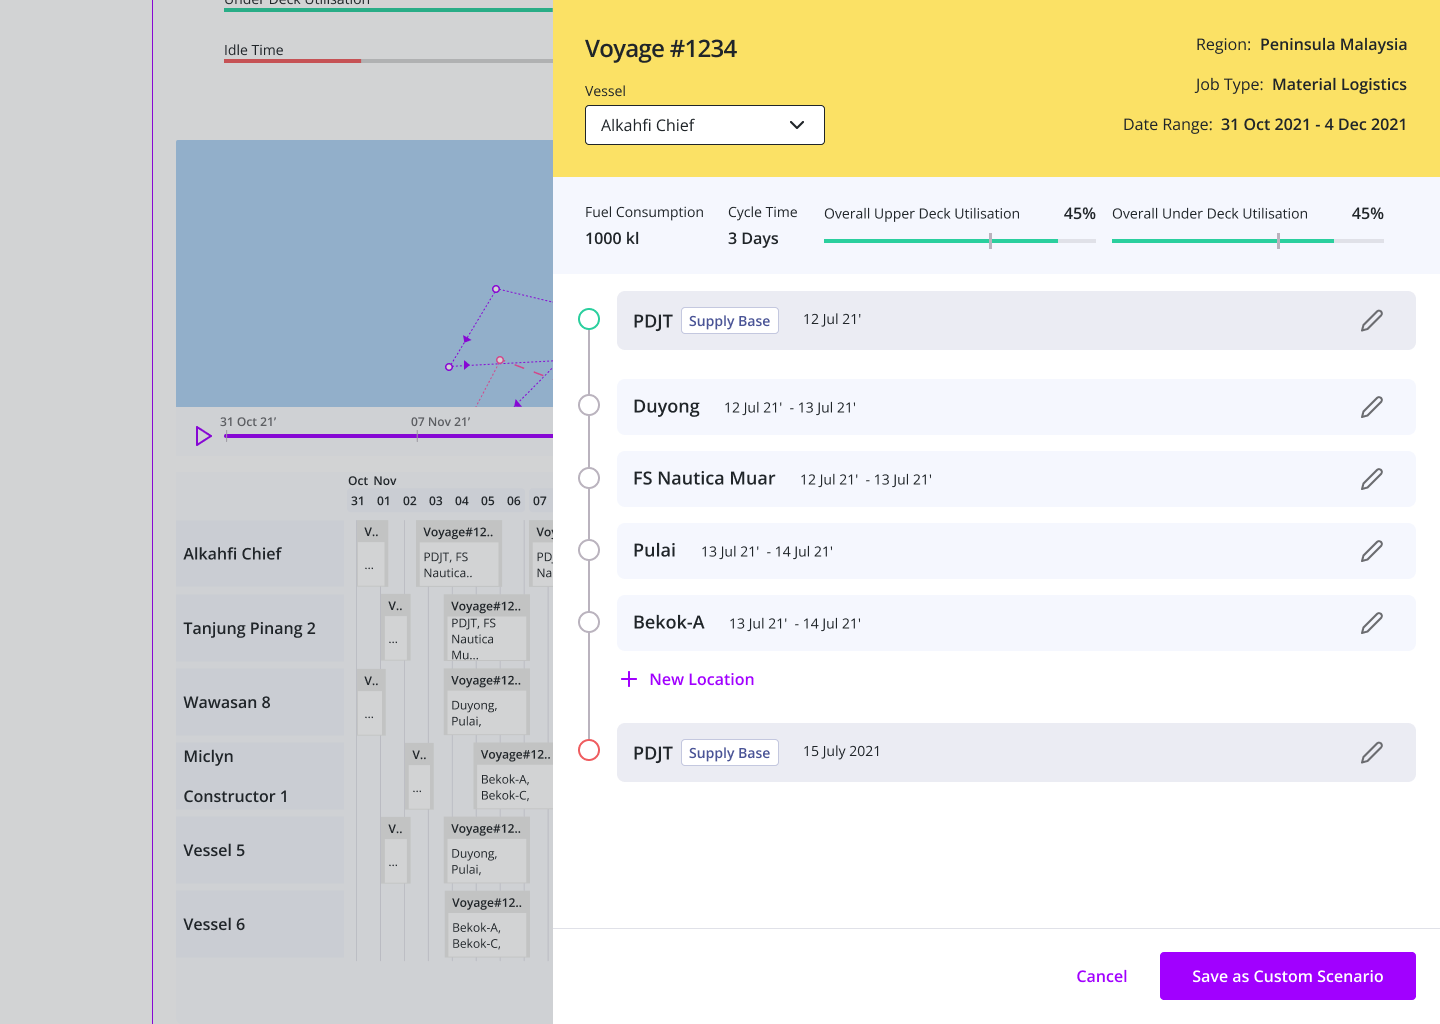Cancel the voyage edit
This screenshot has height=1024, width=1440.
point(1101,976)
